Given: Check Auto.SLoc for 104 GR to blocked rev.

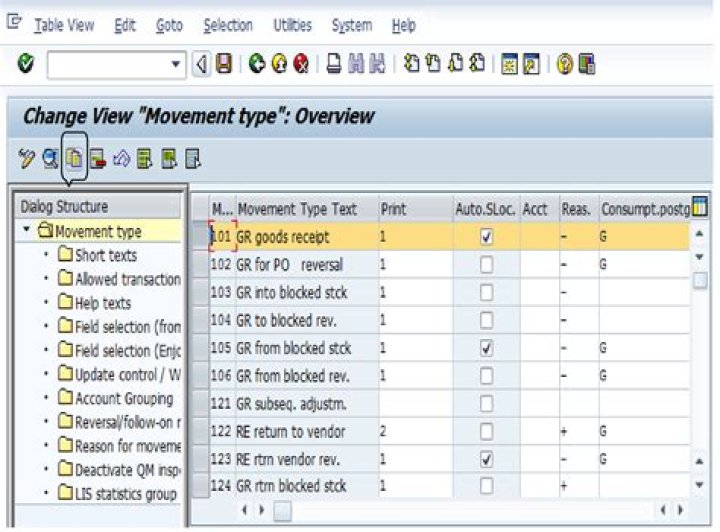Looking at the screenshot, I should click(x=486, y=320).
